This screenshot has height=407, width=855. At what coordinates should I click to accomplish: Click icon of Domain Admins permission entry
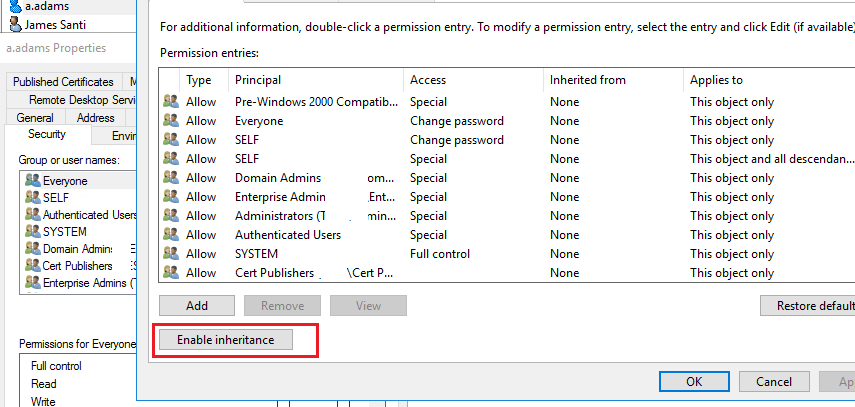(x=171, y=178)
